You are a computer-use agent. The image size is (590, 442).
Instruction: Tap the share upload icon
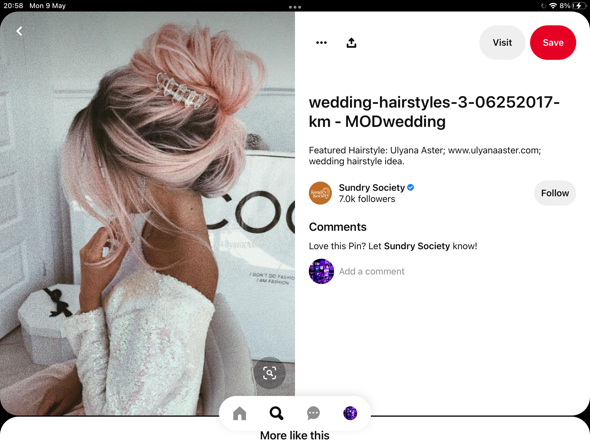(x=351, y=43)
